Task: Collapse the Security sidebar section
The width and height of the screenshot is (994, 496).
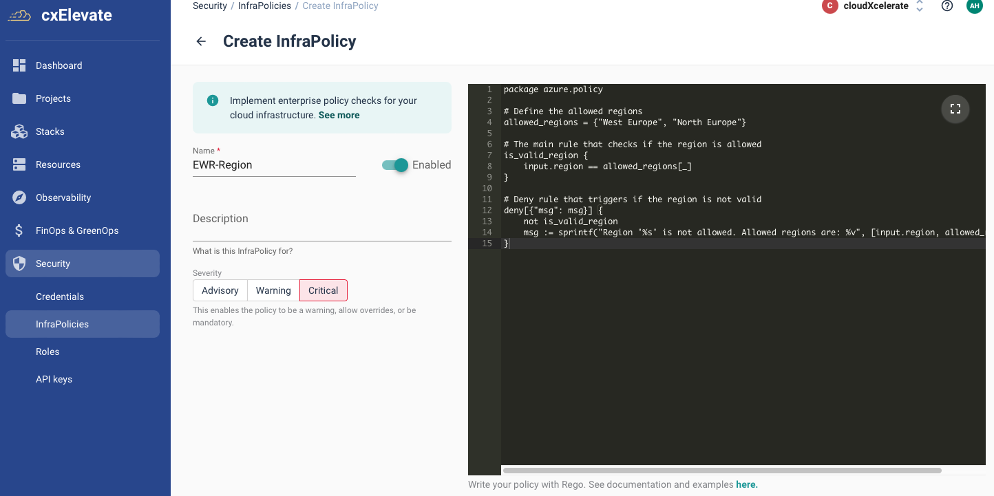Action: pyautogui.click(x=82, y=263)
